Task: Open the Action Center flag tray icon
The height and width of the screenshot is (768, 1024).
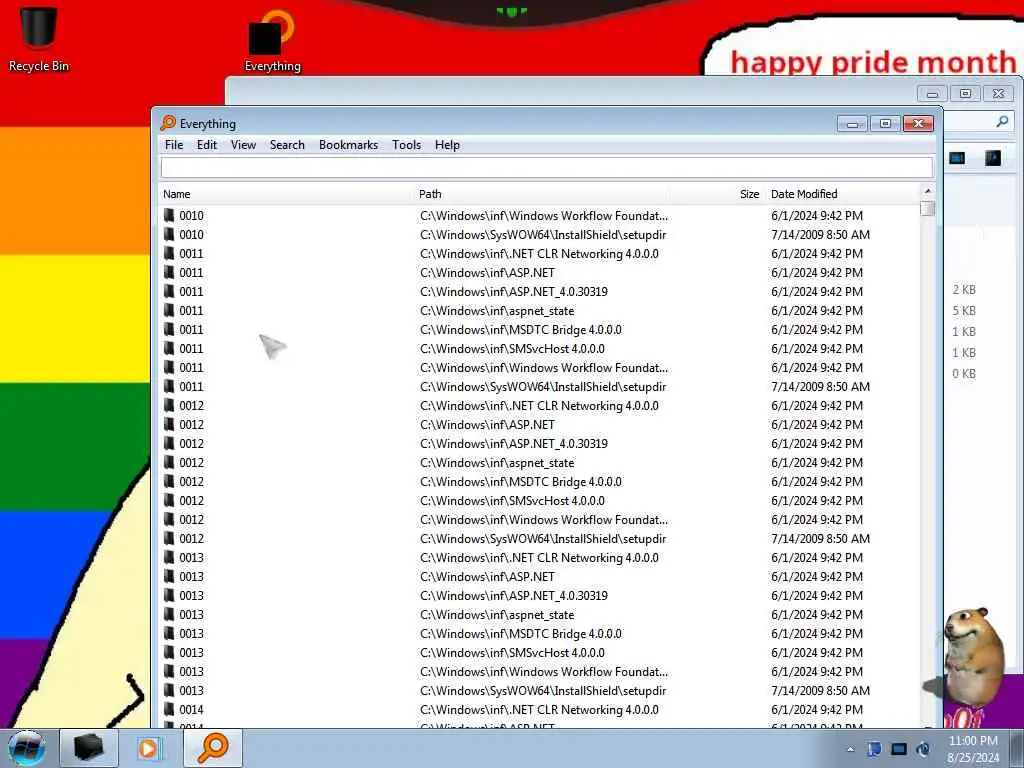Action: point(874,749)
